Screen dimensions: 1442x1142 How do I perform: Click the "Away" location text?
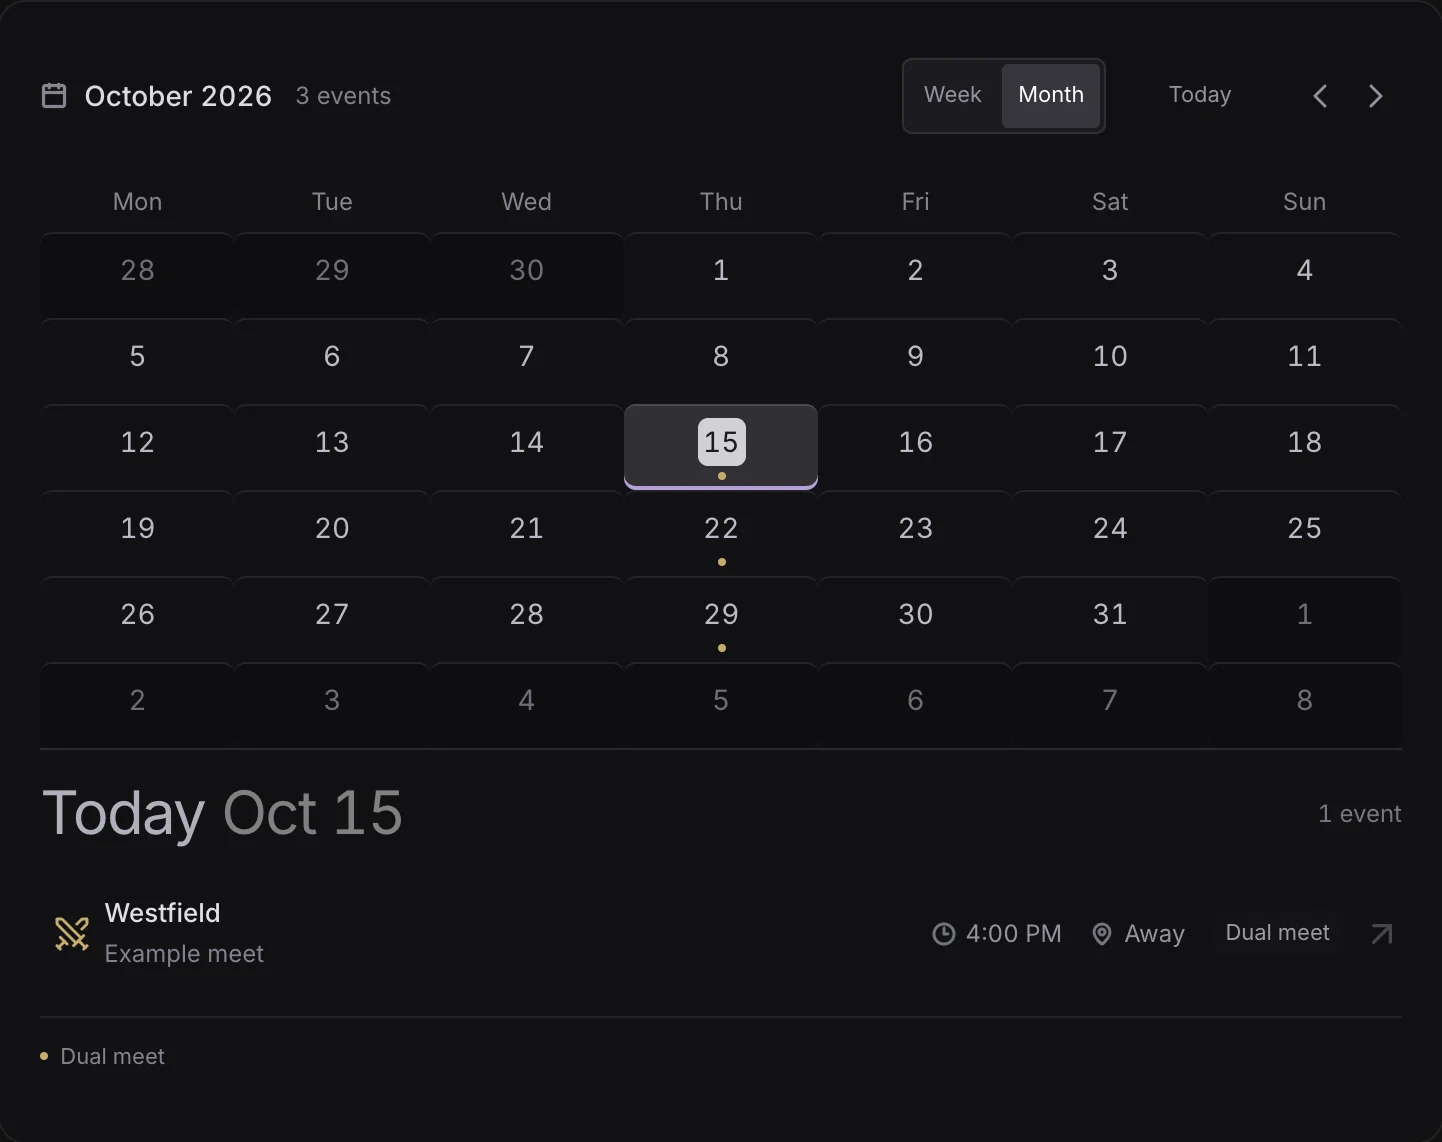[1155, 934]
